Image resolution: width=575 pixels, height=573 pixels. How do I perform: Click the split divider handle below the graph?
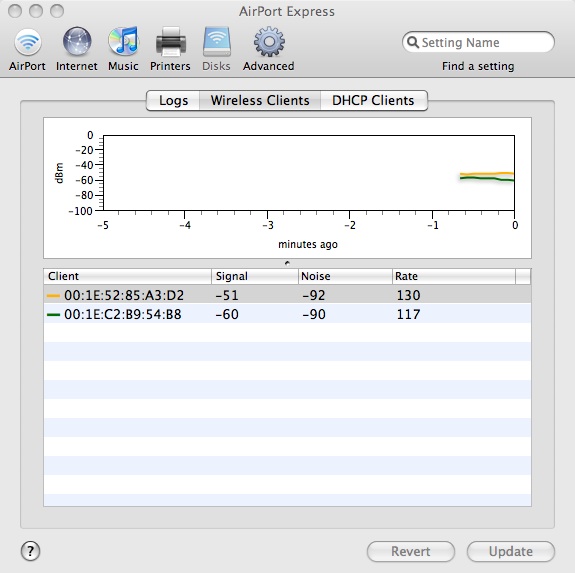[287, 263]
